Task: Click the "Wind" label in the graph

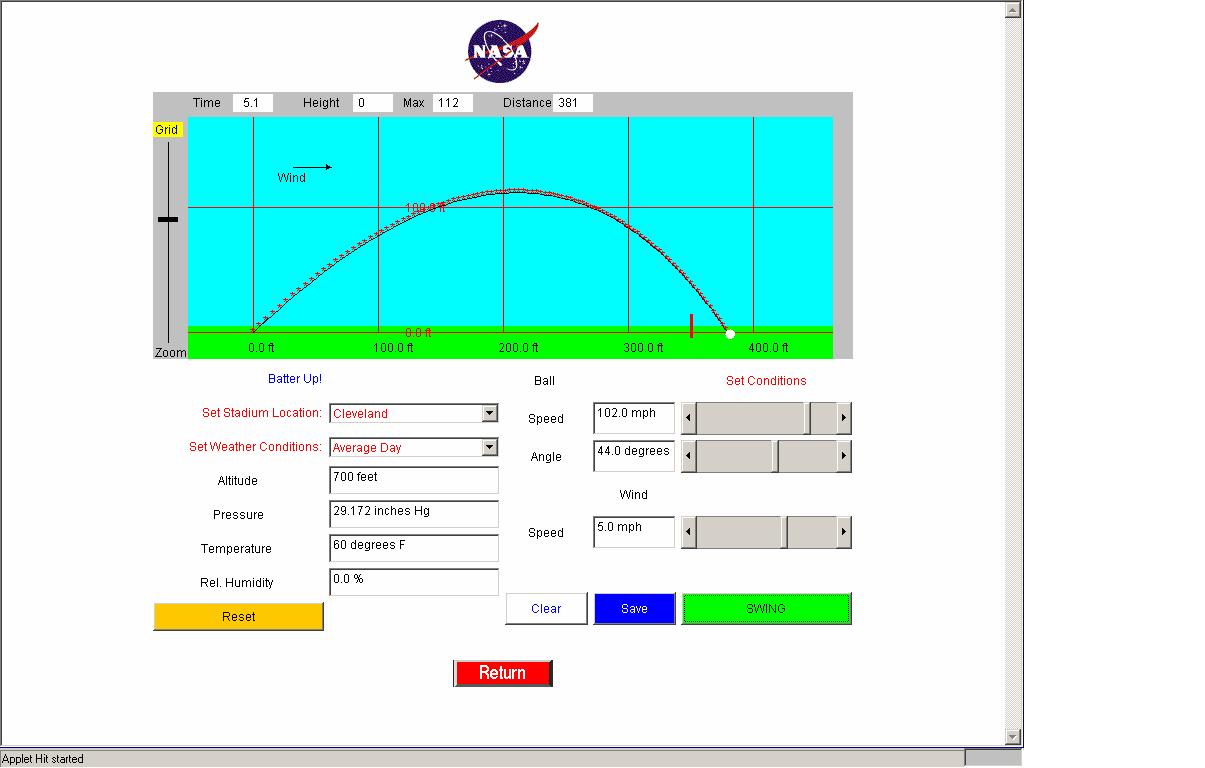Action: click(292, 178)
